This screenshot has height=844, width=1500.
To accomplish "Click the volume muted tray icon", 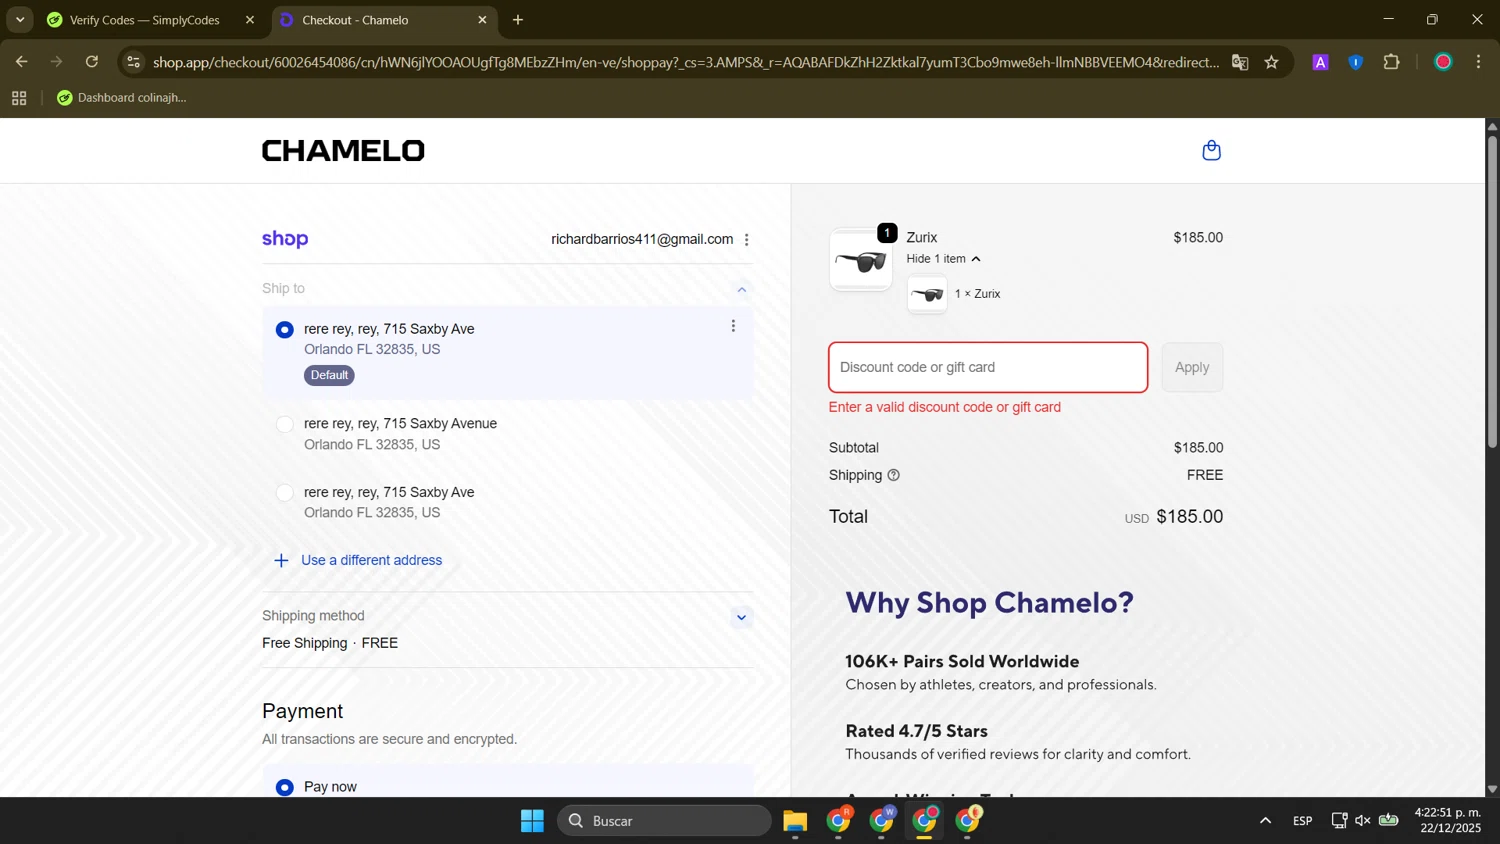I will (1363, 821).
